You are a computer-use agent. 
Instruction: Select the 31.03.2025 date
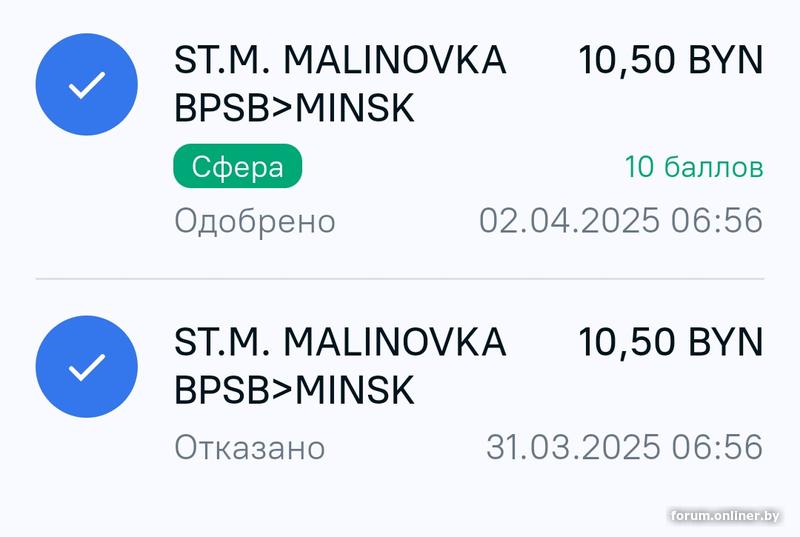tap(573, 447)
